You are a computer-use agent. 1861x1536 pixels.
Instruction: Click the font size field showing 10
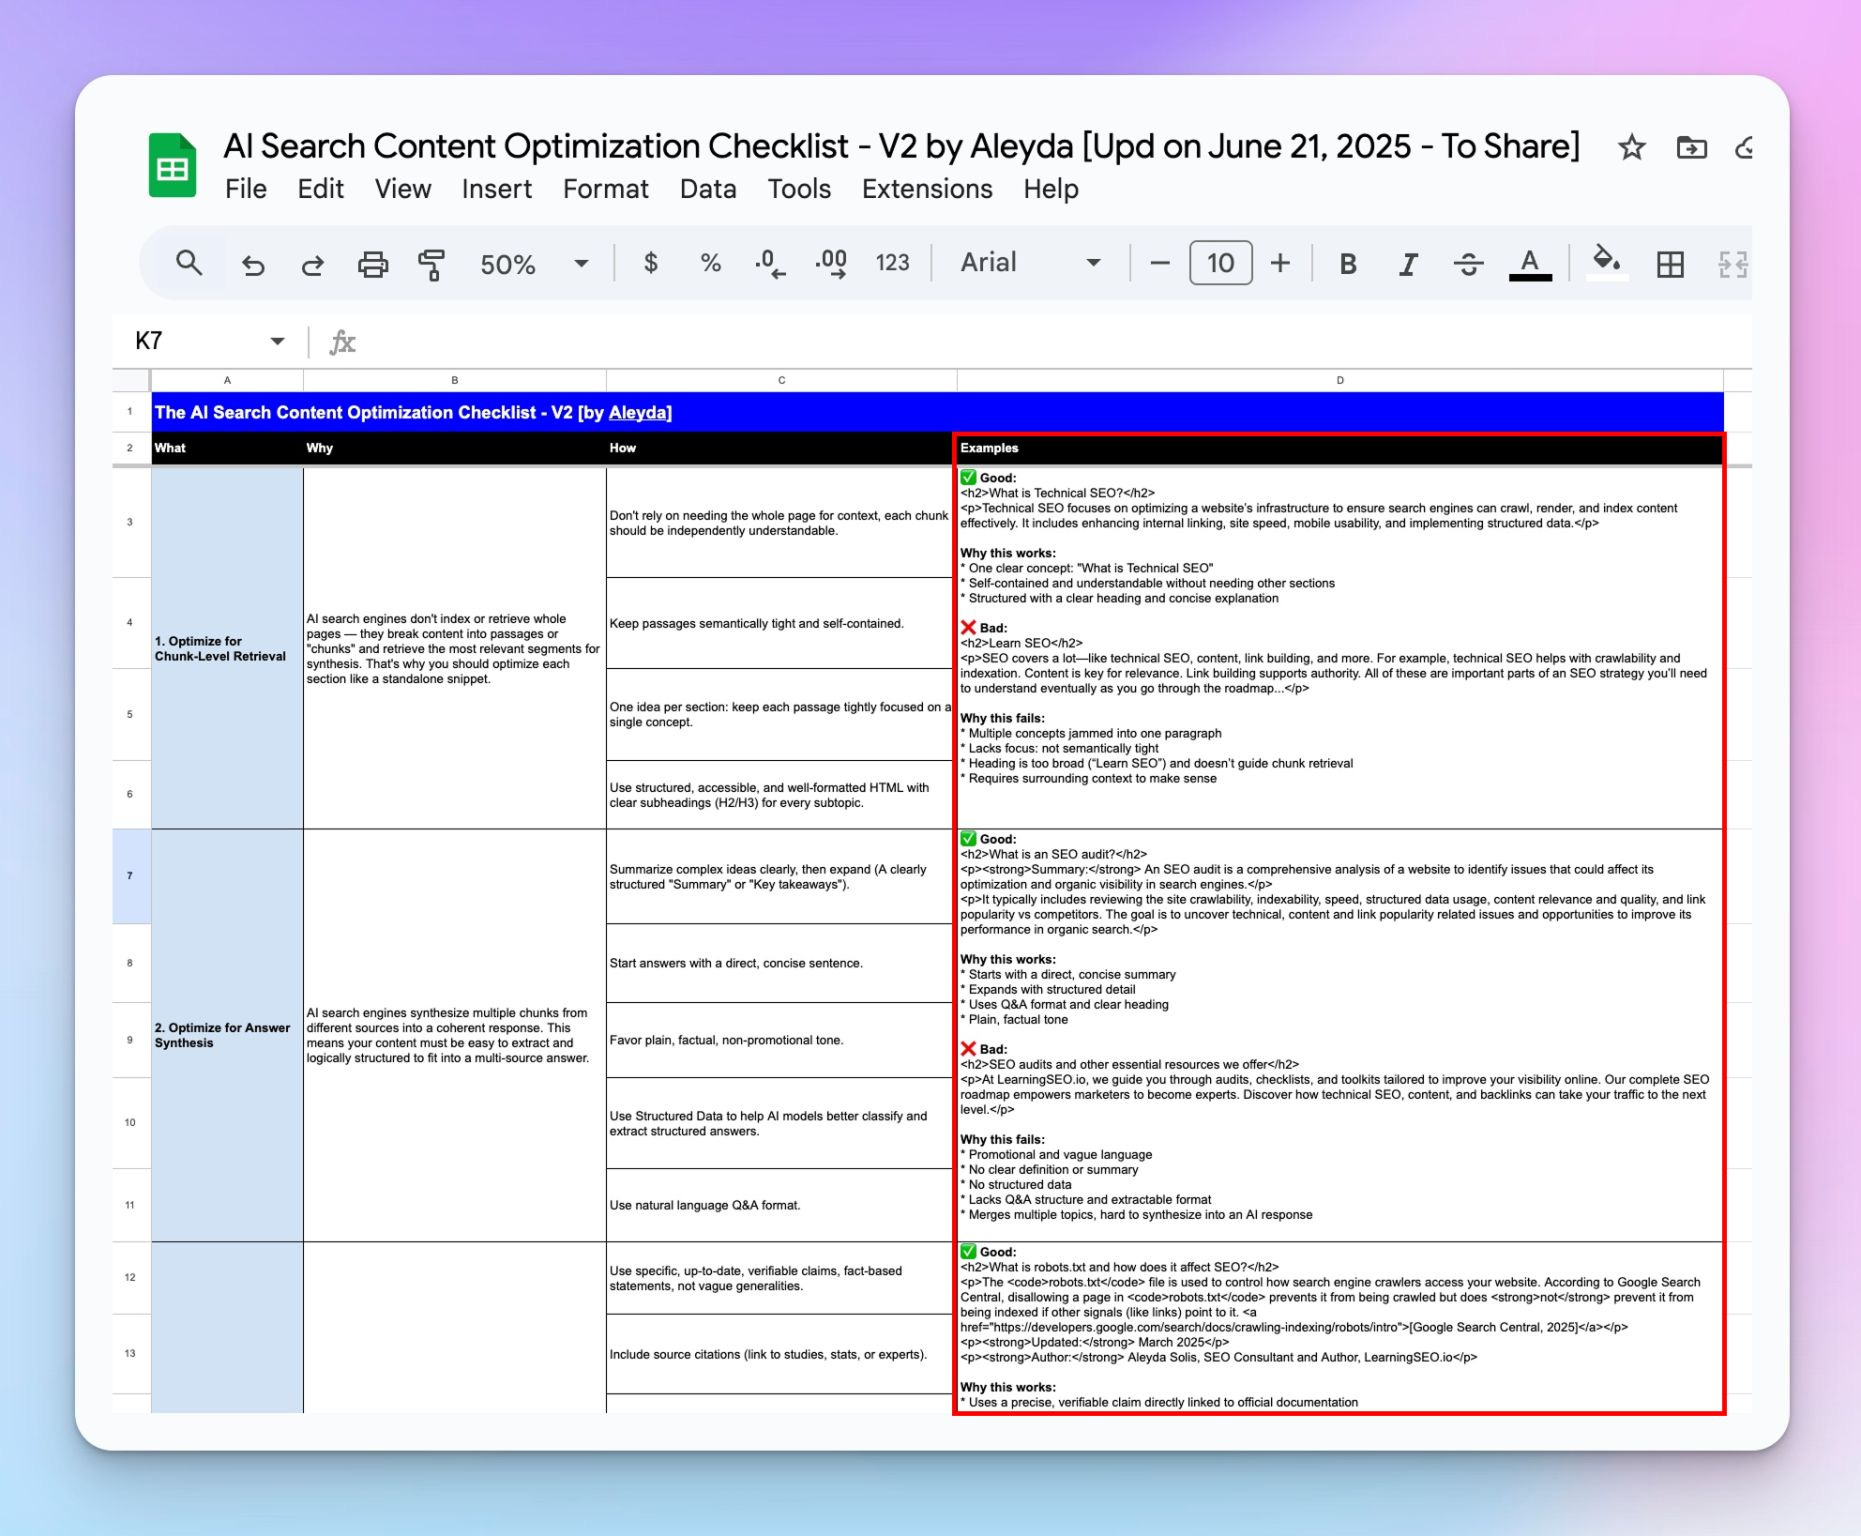(x=1220, y=263)
